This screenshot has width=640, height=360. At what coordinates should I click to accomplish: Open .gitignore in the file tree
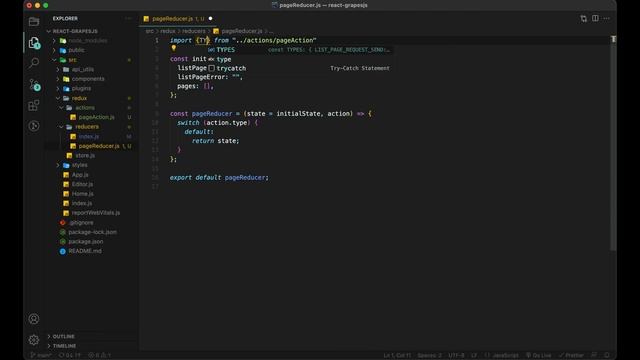click(x=81, y=222)
